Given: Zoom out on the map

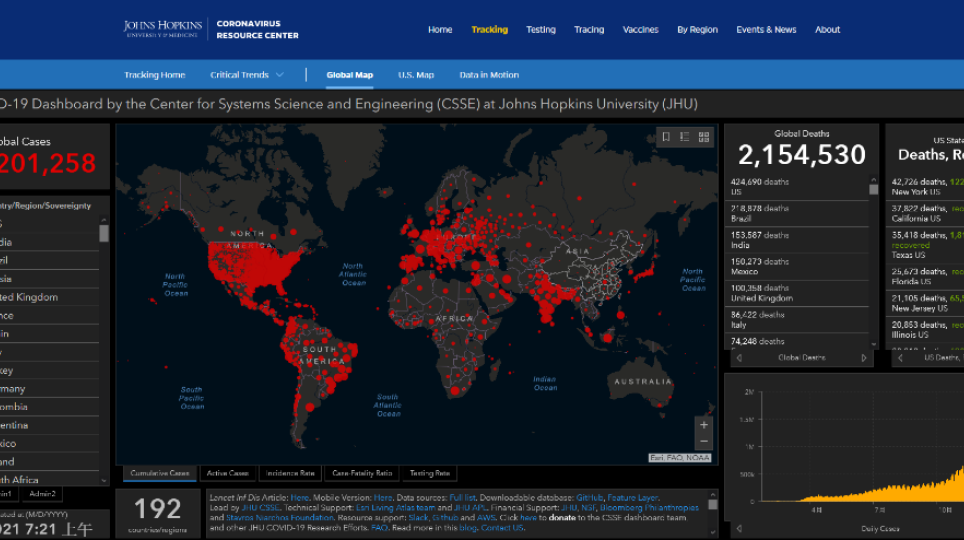Looking at the screenshot, I should click(x=704, y=442).
